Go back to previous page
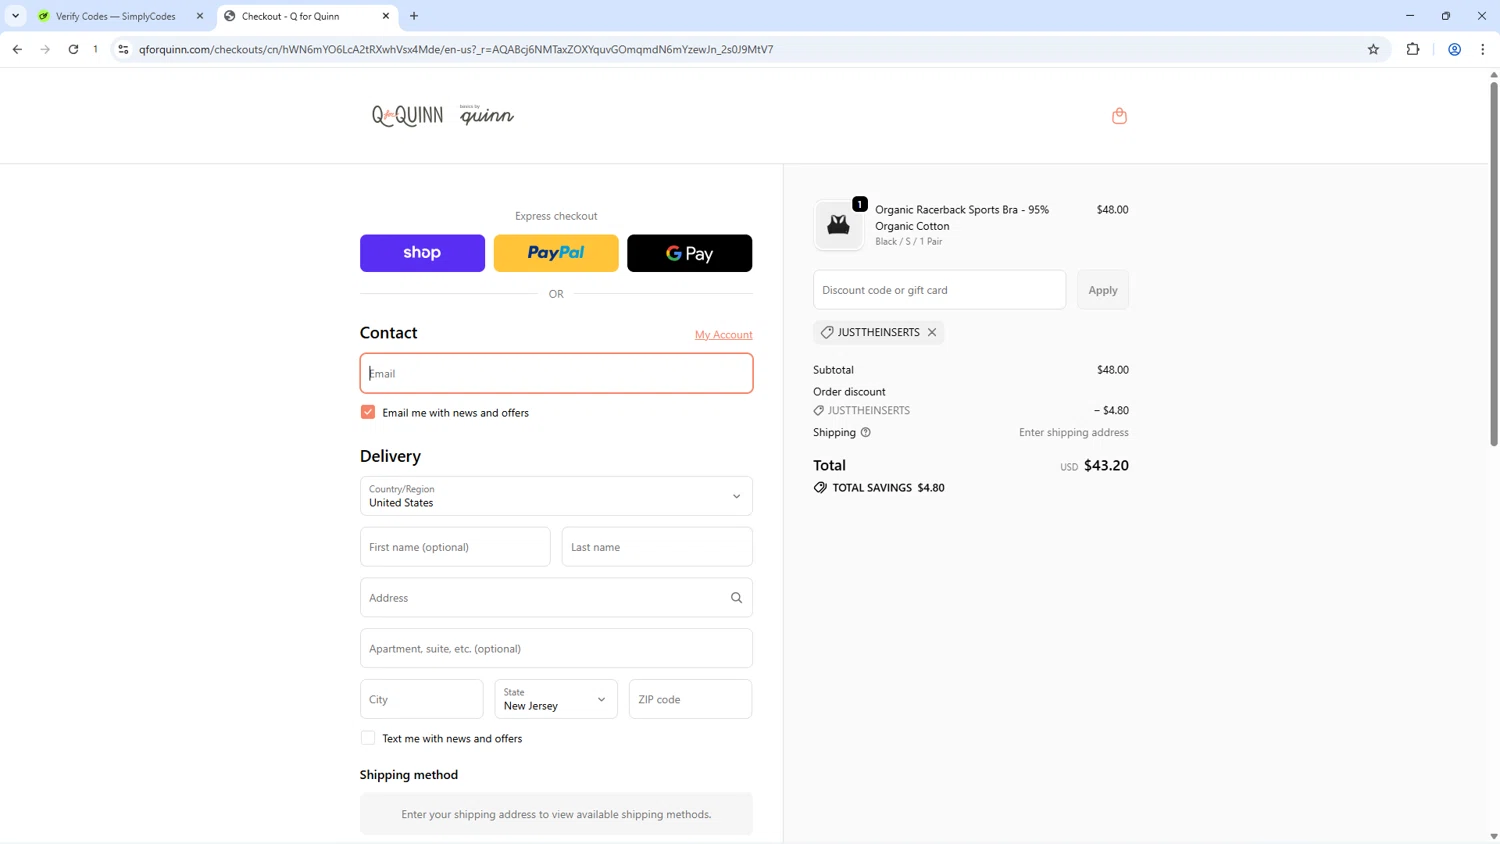The width and height of the screenshot is (1500, 844). coord(17,49)
